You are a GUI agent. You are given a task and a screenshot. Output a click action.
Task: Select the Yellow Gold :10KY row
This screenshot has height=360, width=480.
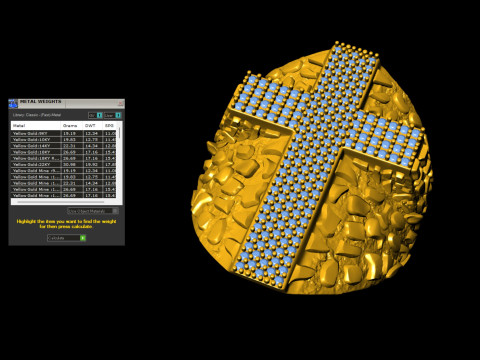[64, 140]
